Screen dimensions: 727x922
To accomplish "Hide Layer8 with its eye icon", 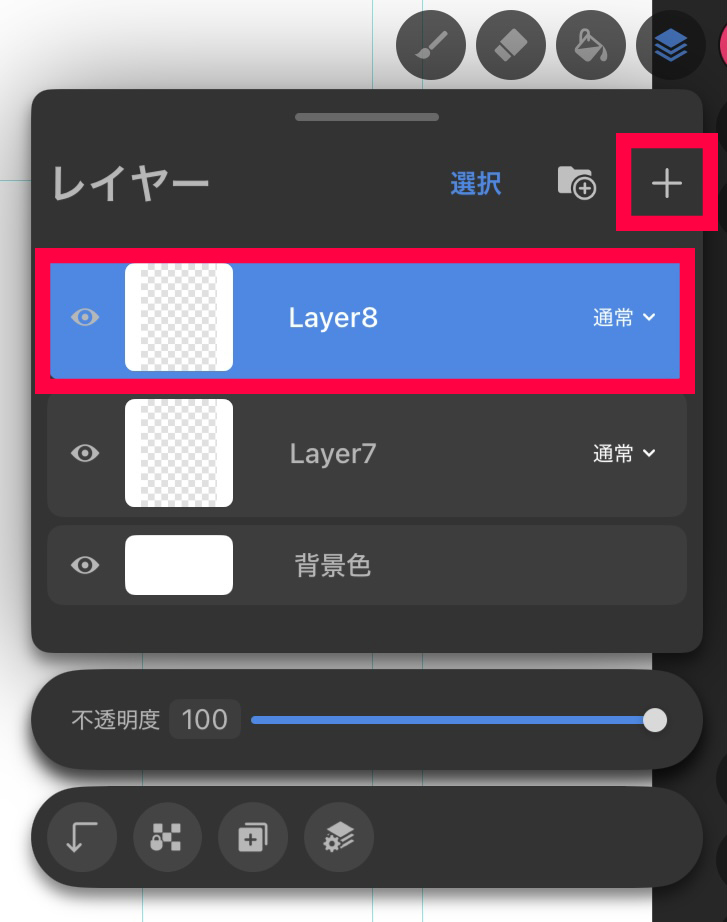I will click(x=85, y=318).
